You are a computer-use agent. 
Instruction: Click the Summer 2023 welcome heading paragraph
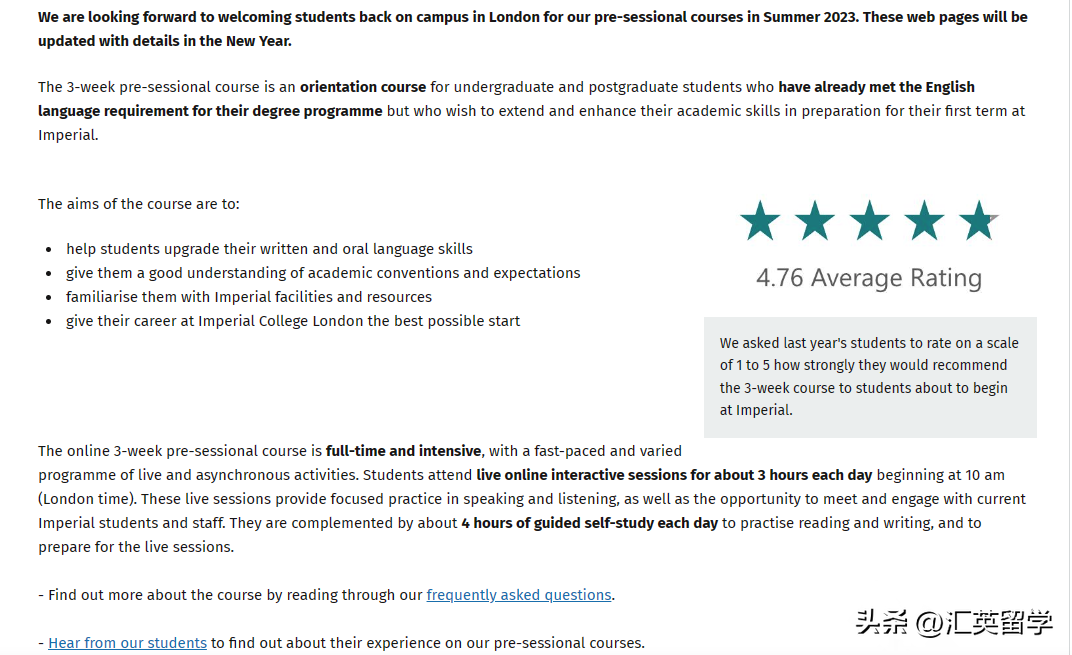[533, 29]
